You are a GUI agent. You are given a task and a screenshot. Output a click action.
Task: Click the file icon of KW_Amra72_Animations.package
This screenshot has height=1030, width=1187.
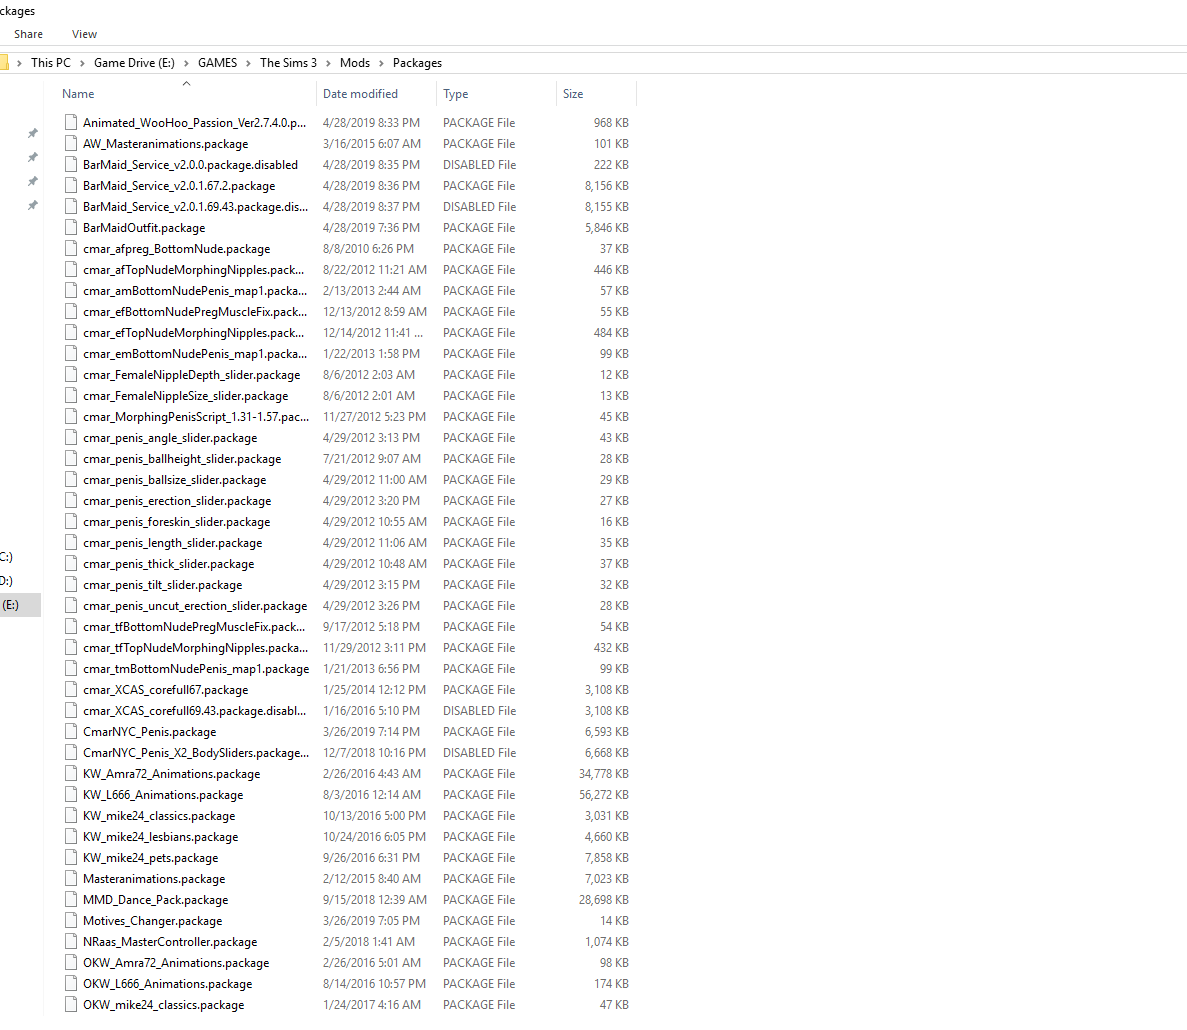point(70,773)
